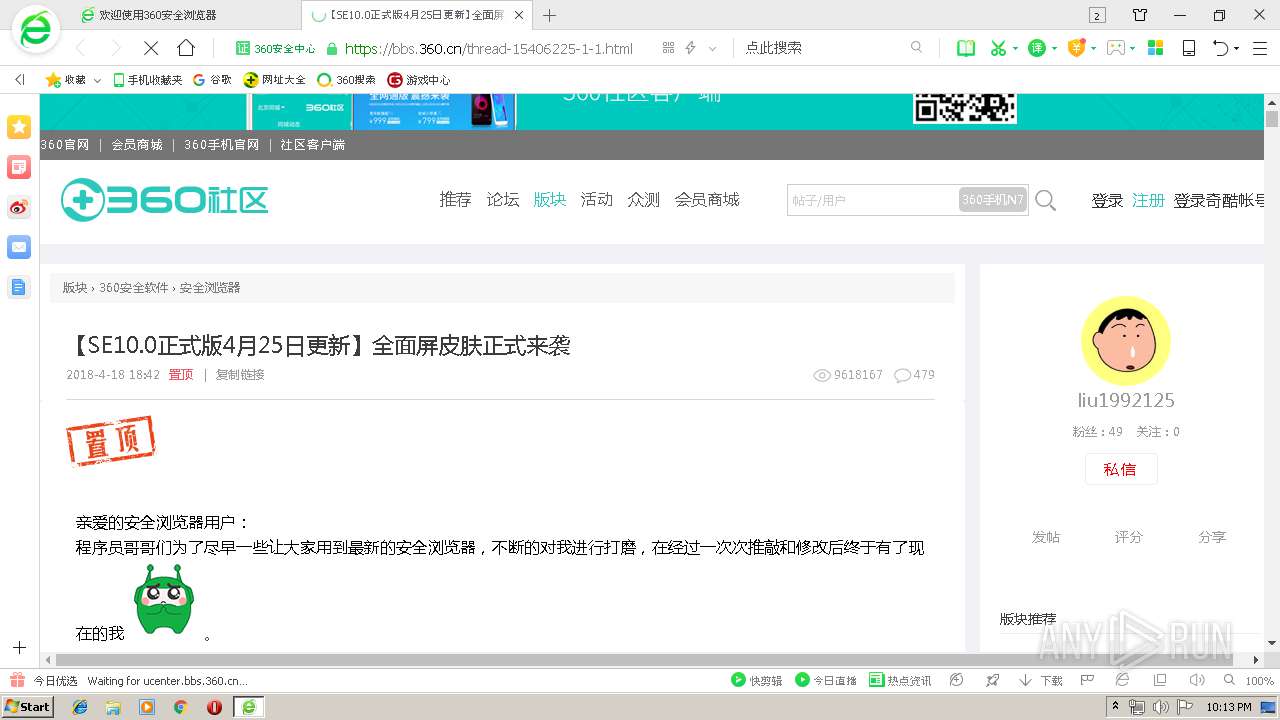Click the 私信 message button
This screenshot has width=1280, height=720.
(x=1120, y=469)
